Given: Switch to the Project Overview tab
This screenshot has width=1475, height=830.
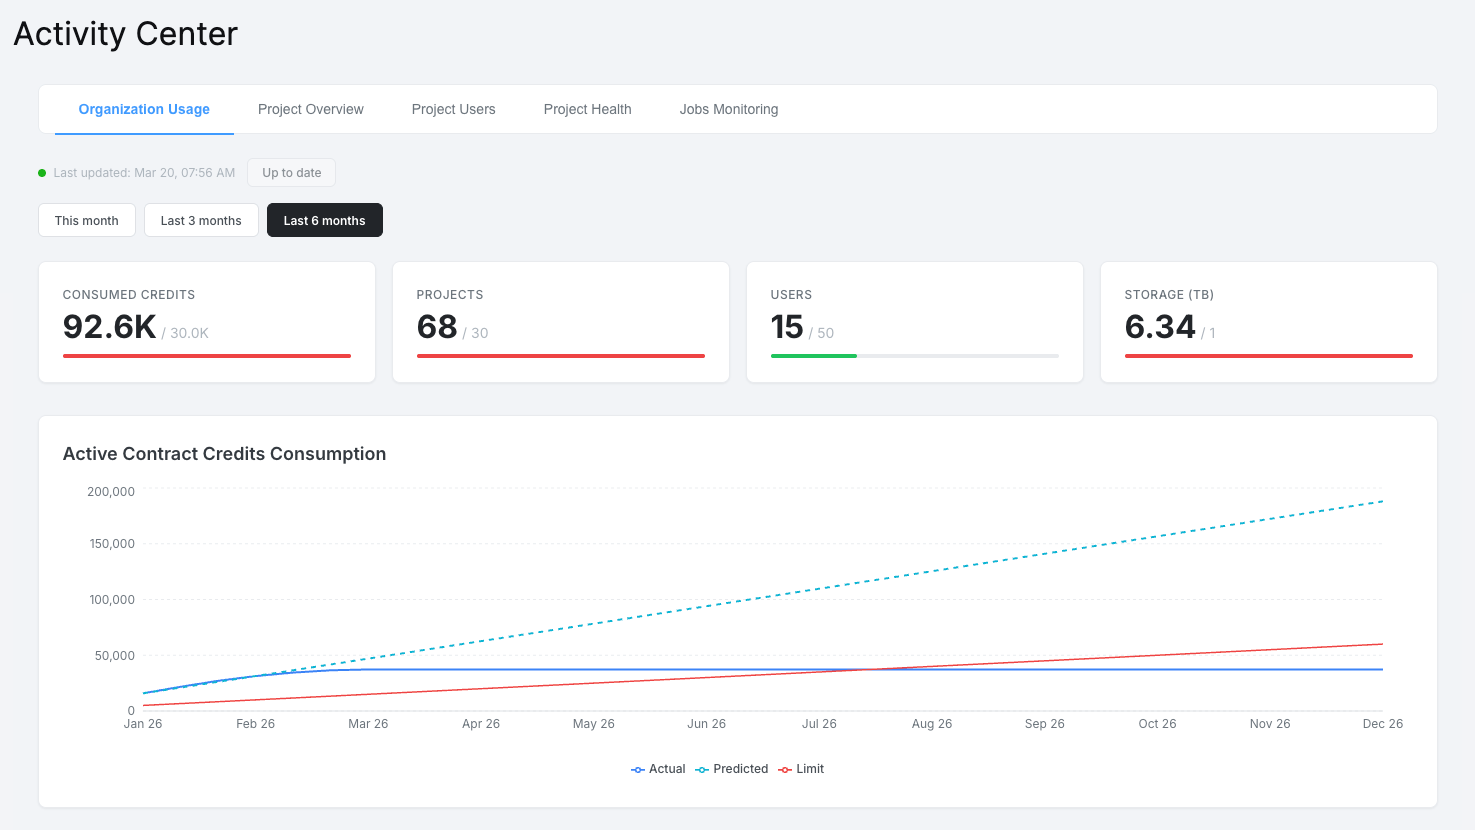Looking at the screenshot, I should tap(310, 109).
